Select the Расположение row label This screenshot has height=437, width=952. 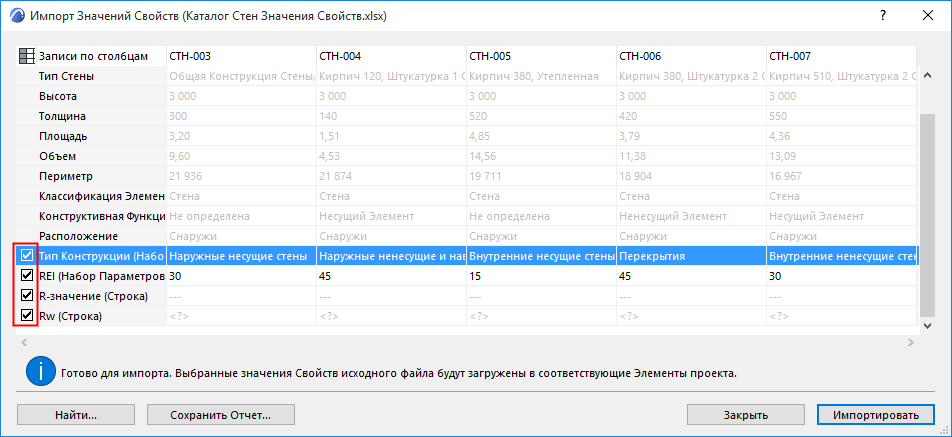(x=78, y=236)
